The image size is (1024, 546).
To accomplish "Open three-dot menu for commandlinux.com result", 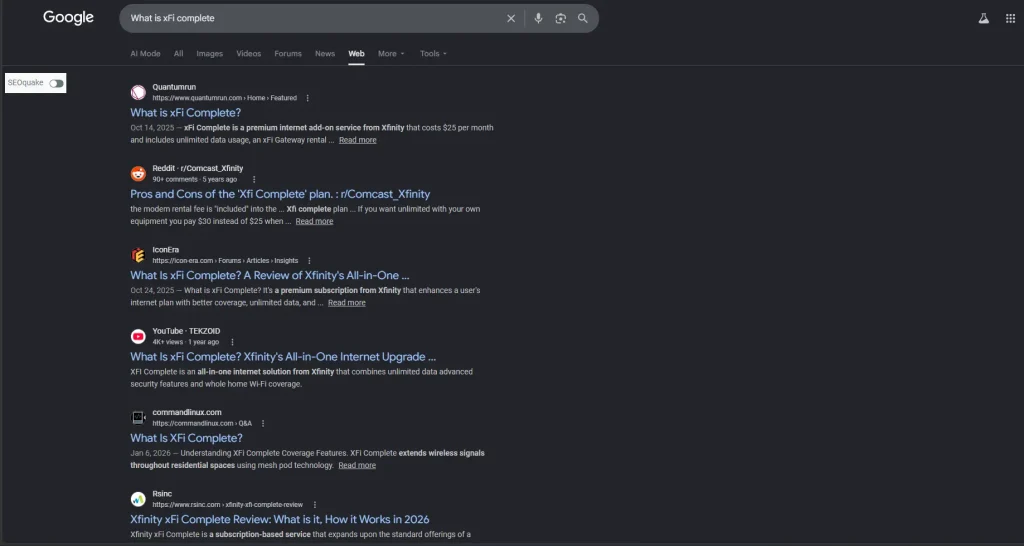I will pyautogui.click(x=263, y=423).
